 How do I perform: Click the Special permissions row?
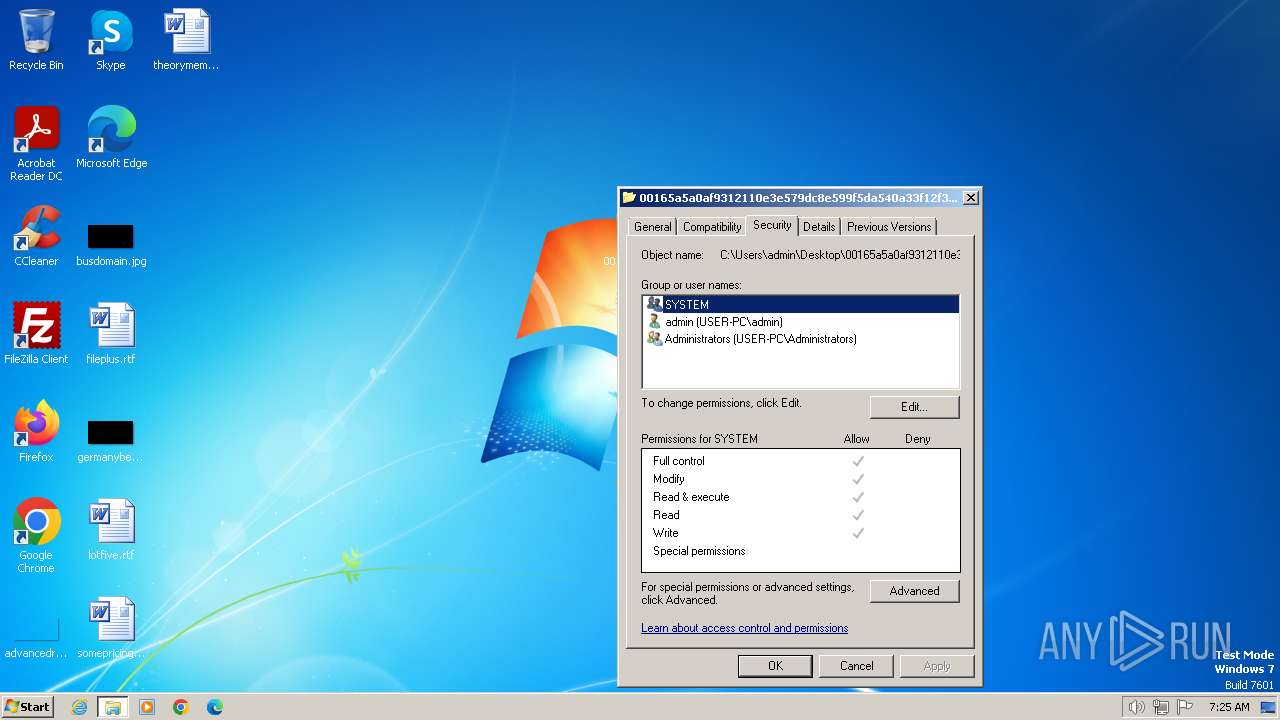pyautogui.click(x=800, y=551)
